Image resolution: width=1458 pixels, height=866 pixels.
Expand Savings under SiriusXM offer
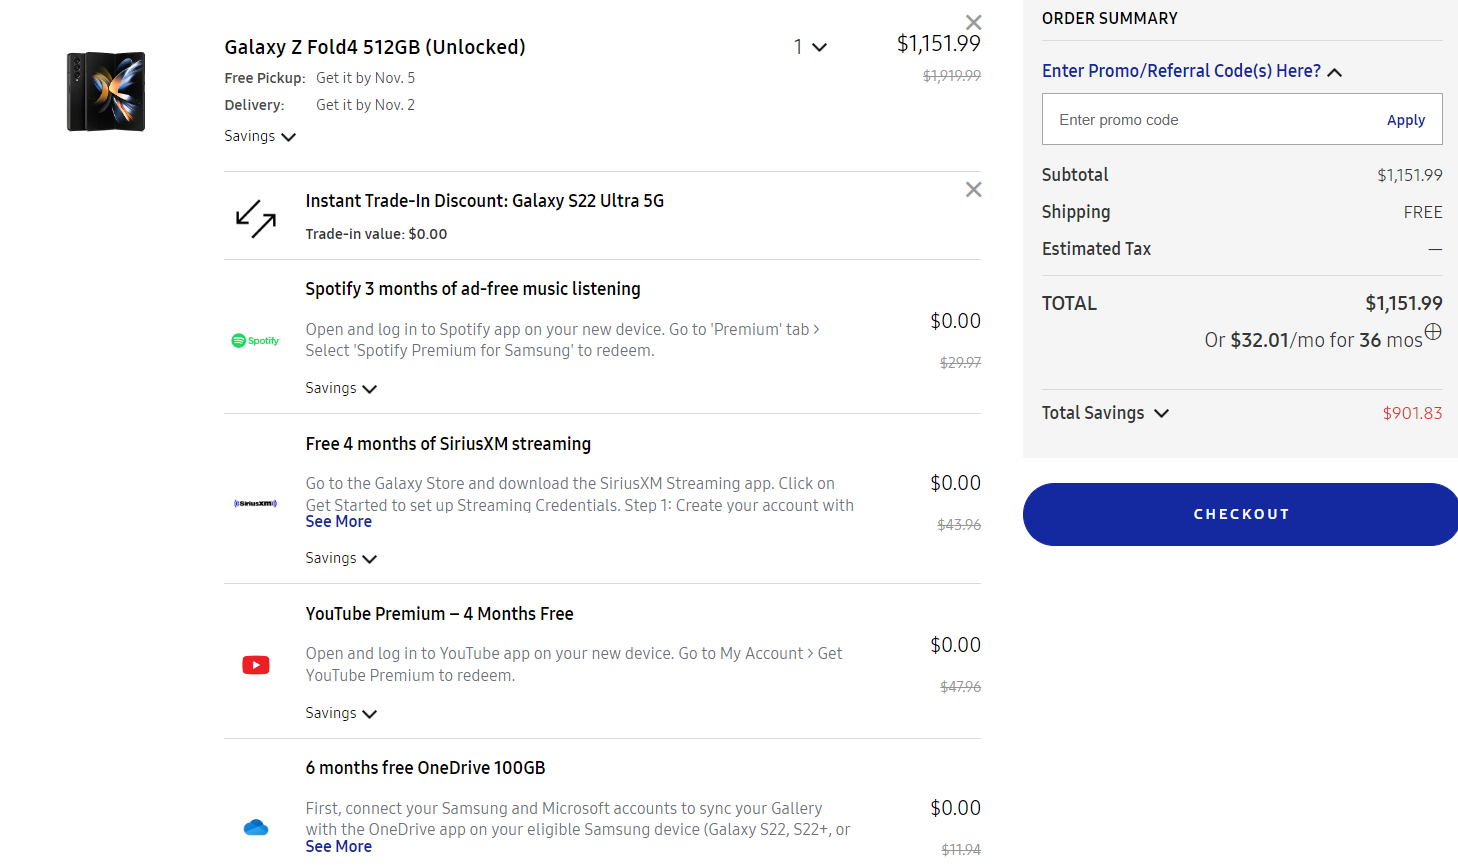340,558
